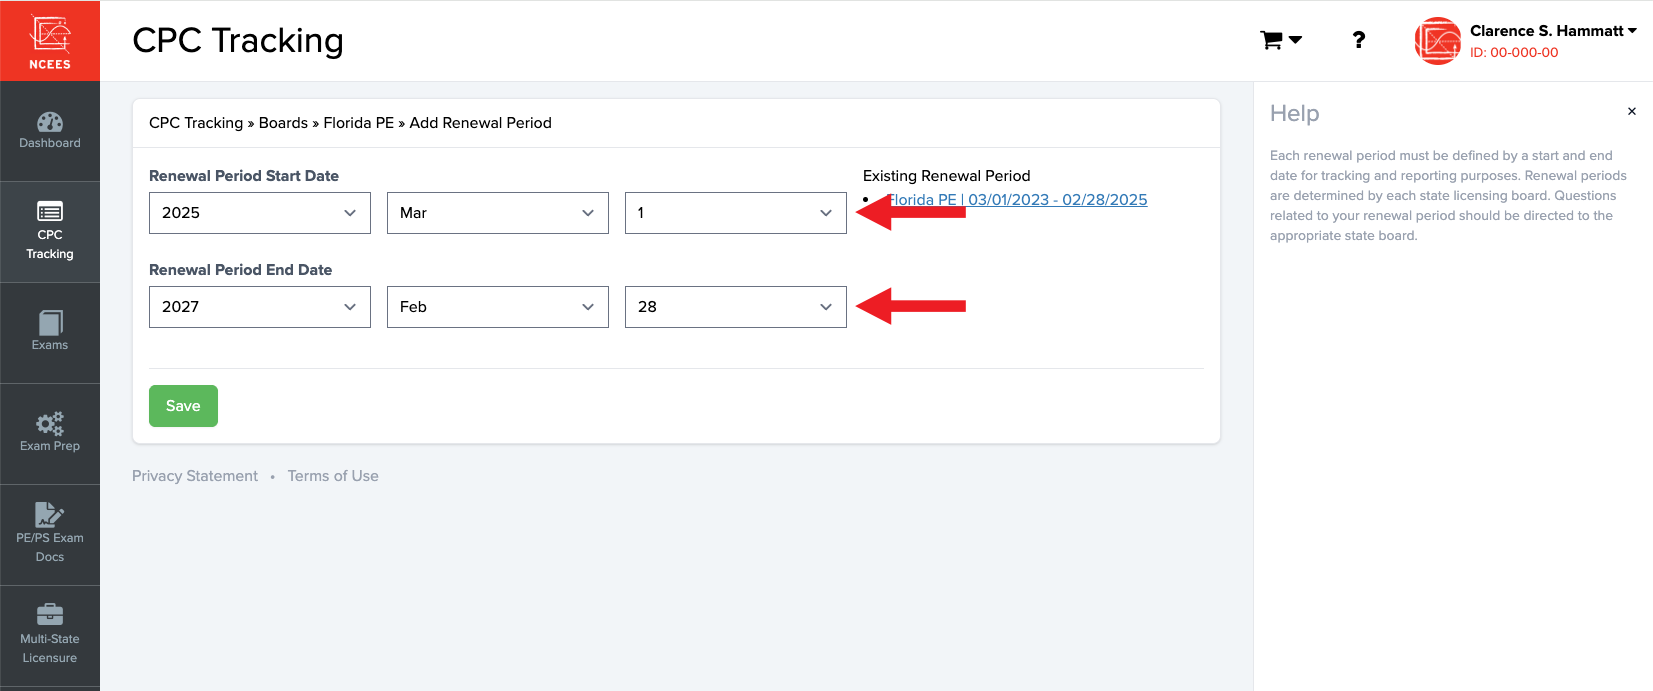Go to the Exams section
This screenshot has height=691, width=1653.
click(x=50, y=333)
